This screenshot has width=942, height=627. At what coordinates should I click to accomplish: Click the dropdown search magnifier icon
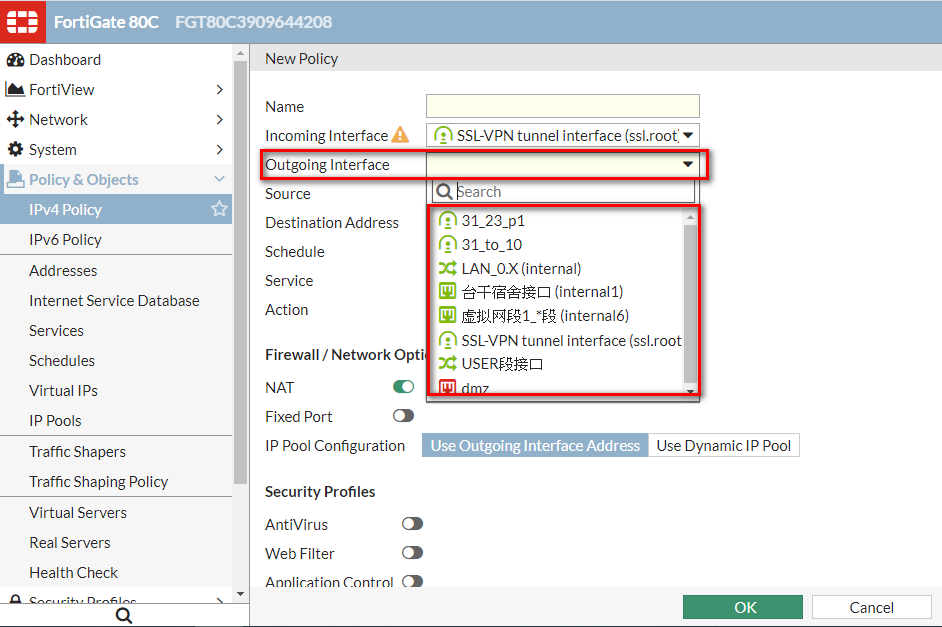pos(444,192)
